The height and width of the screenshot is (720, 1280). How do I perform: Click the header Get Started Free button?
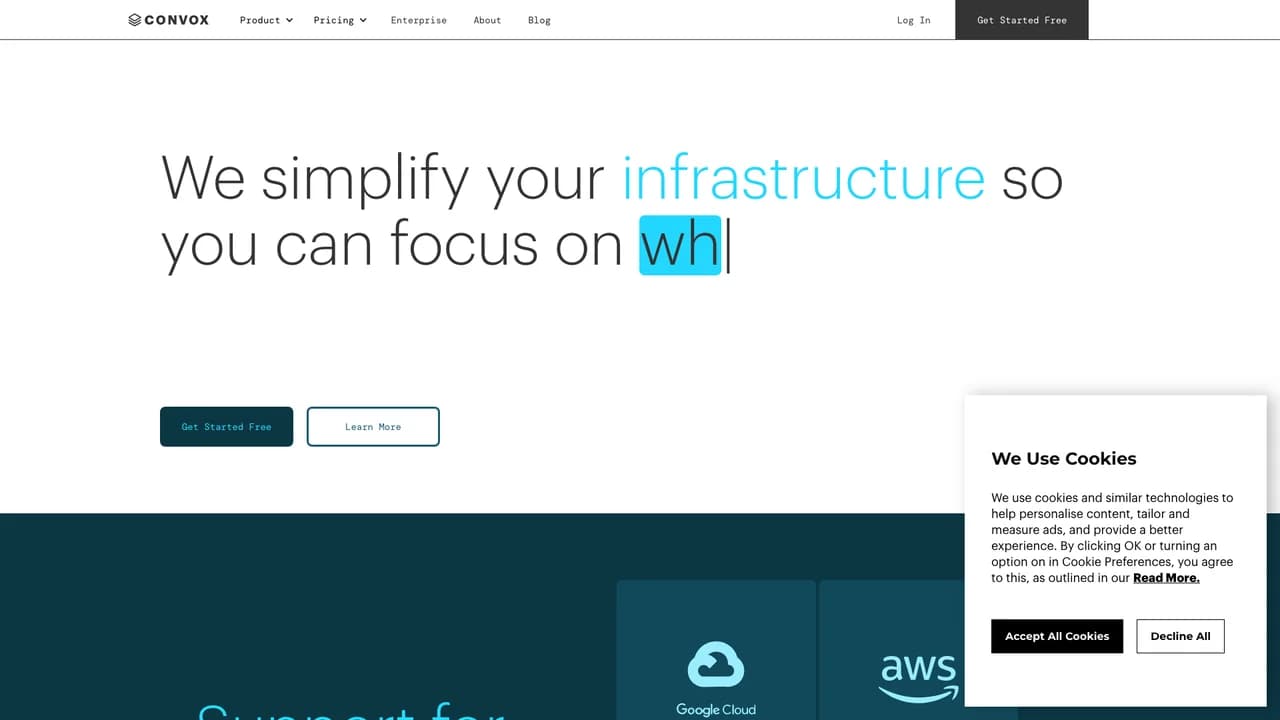(x=1022, y=20)
